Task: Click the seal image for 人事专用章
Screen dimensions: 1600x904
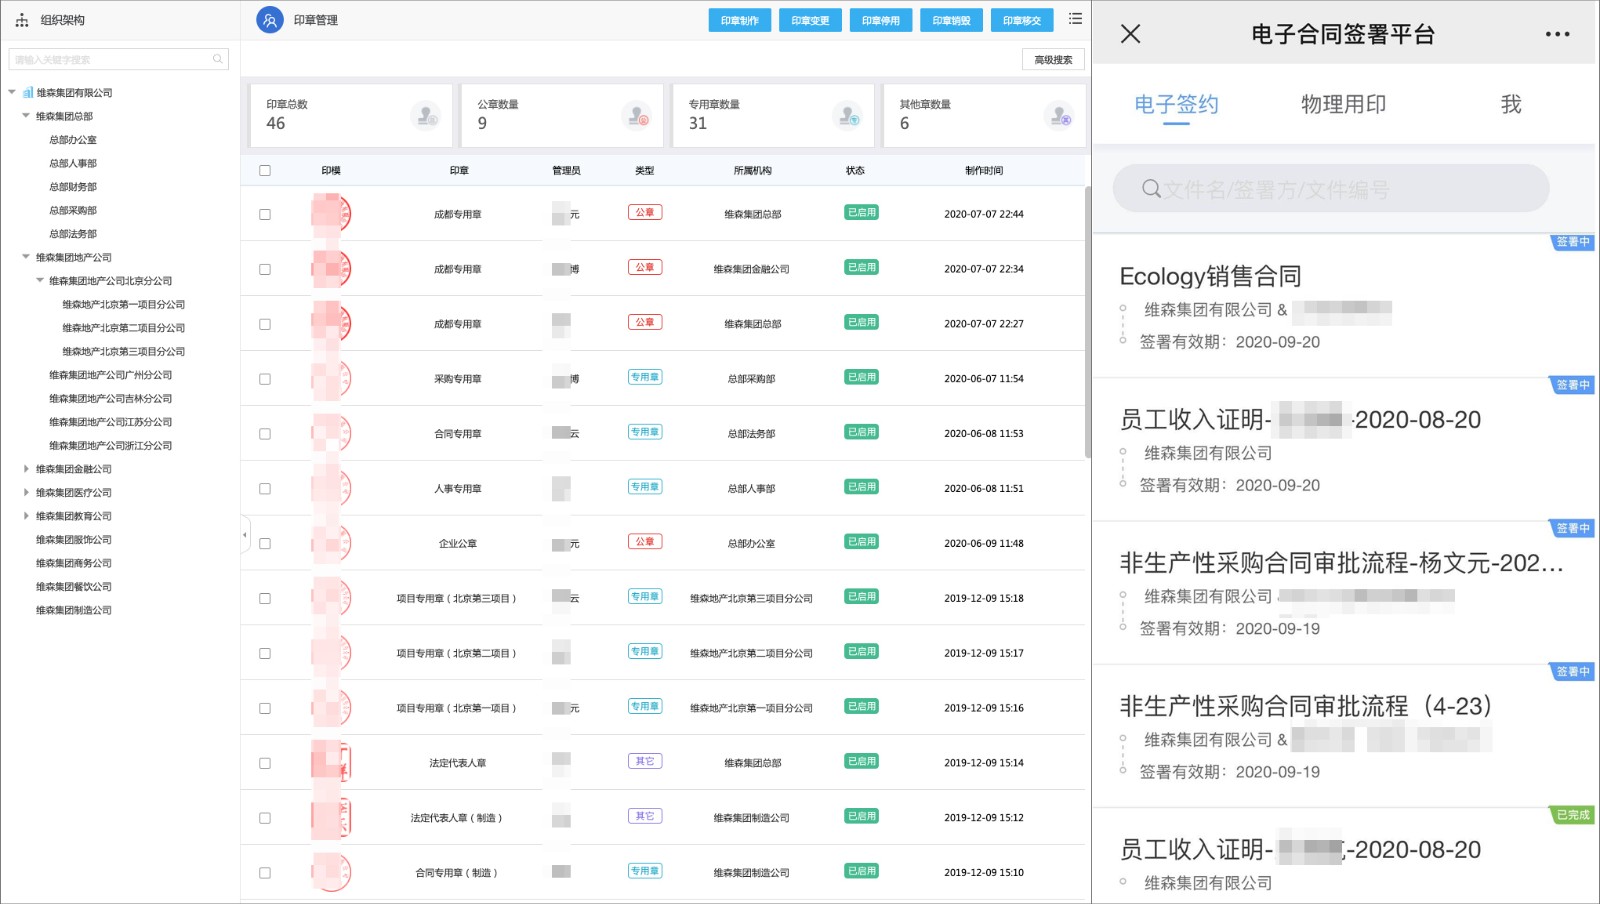Action: pos(331,489)
